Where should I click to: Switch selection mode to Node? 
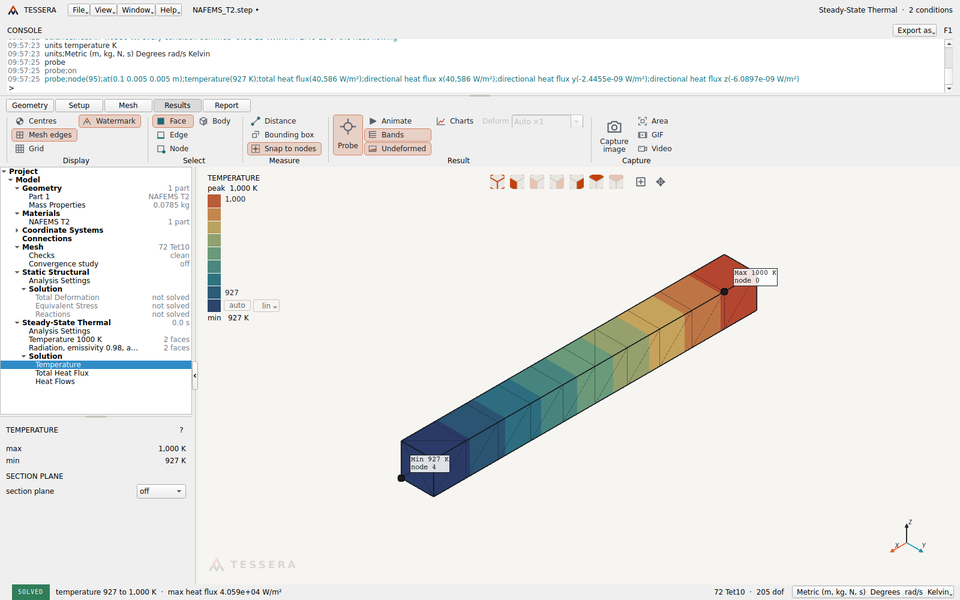(173, 149)
